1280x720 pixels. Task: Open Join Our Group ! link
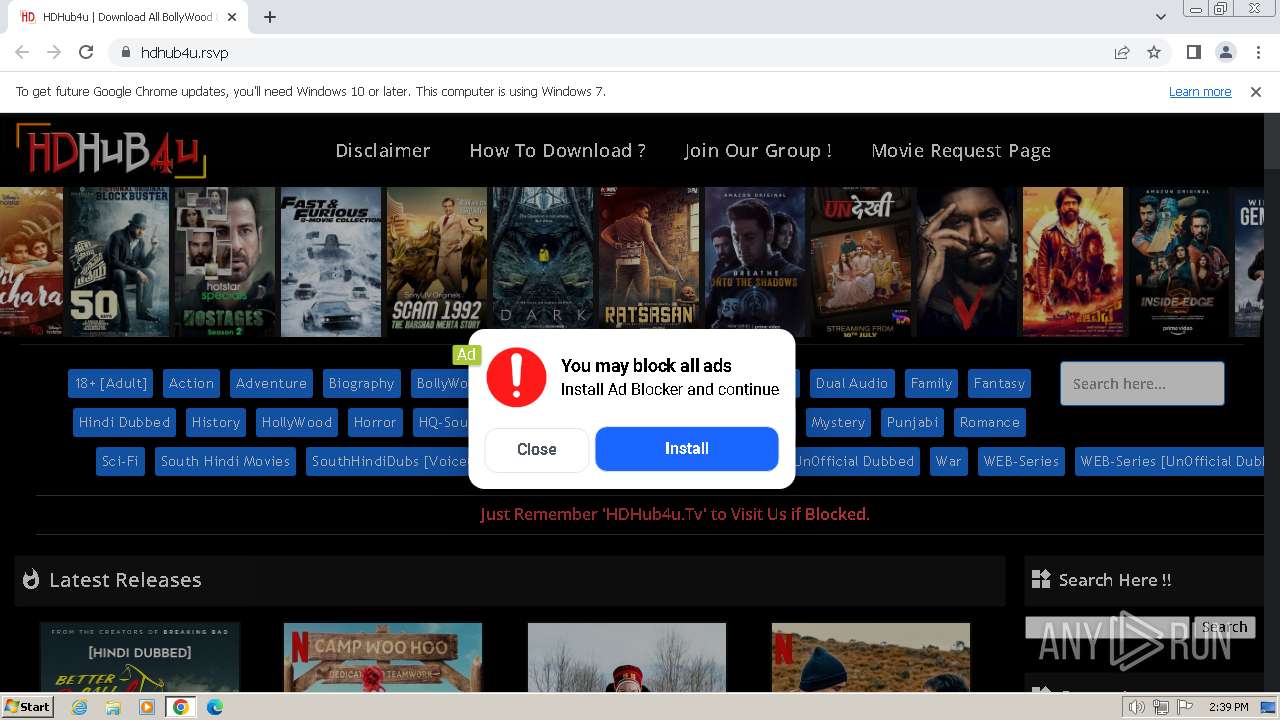(x=758, y=150)
